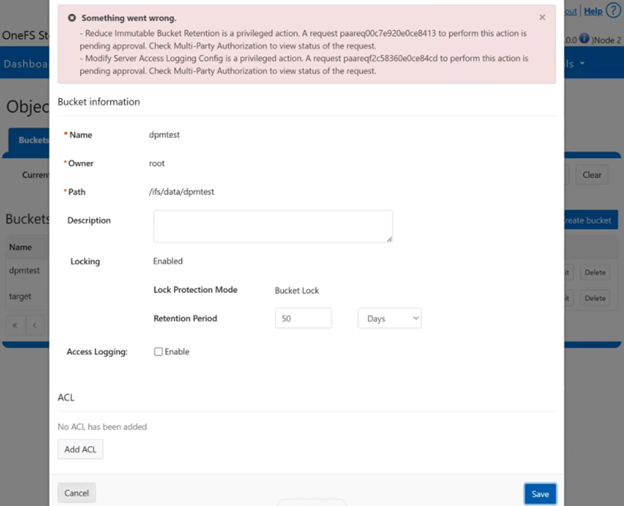Go to first page of buckets list
624x506 pixels.
(x=15, y=325)
